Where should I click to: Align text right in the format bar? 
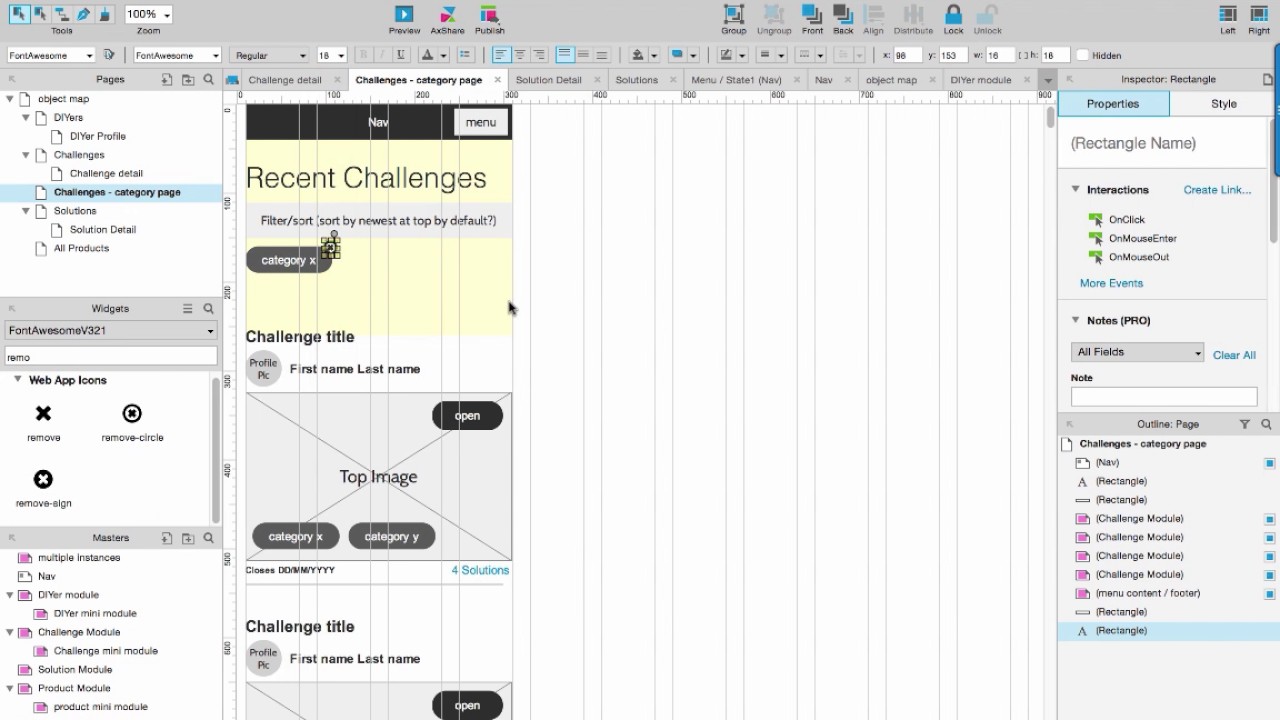pos(539,55)
